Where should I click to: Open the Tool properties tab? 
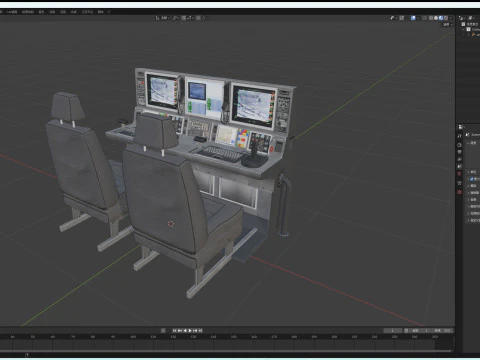[x=459, y=136]
